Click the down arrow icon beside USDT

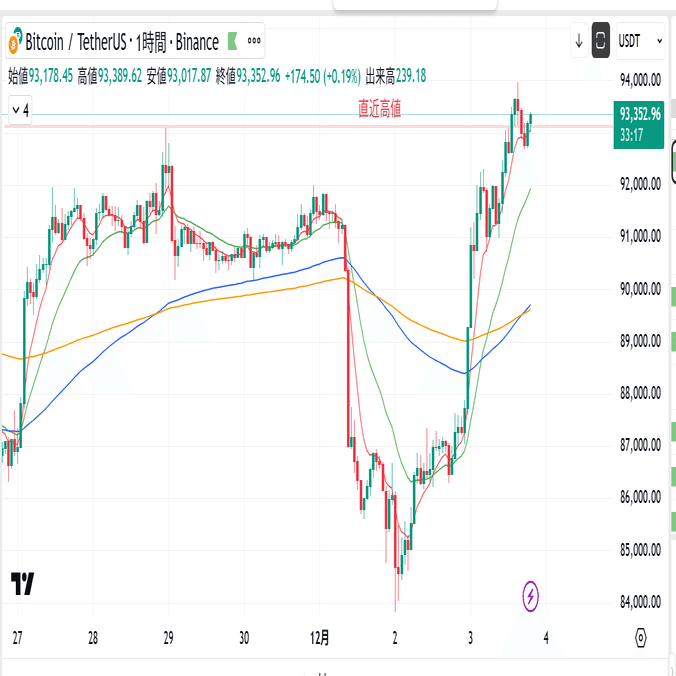tap(579, 42)
